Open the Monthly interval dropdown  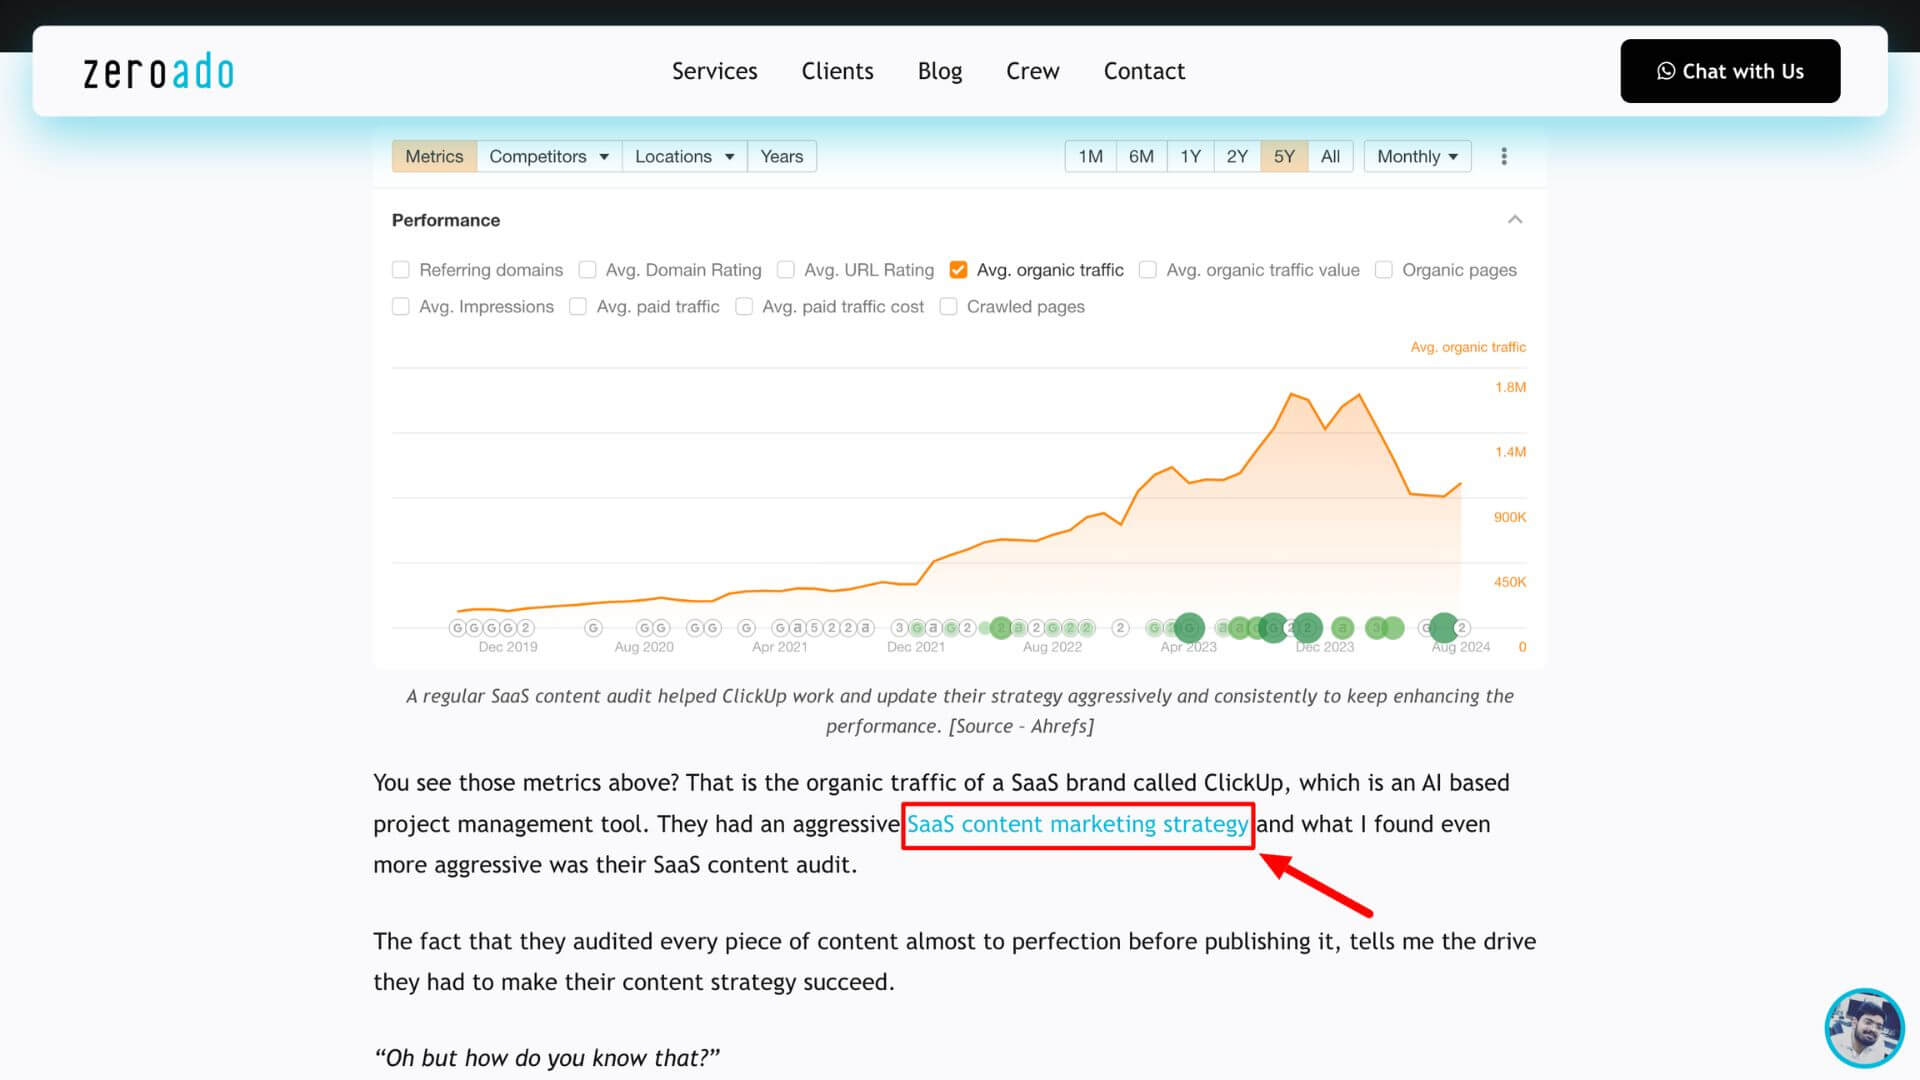(1417, 156)
